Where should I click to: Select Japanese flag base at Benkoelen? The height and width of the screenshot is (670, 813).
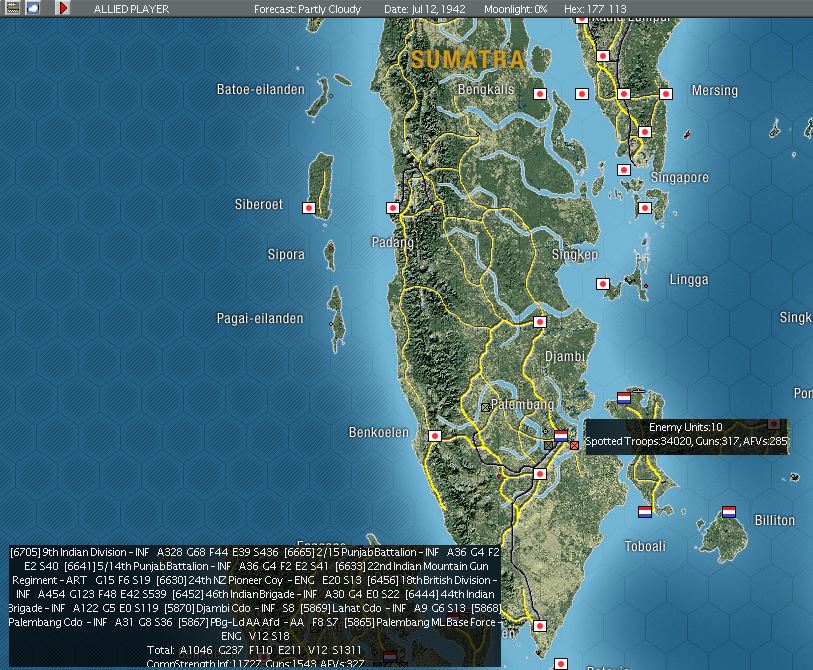435,436
